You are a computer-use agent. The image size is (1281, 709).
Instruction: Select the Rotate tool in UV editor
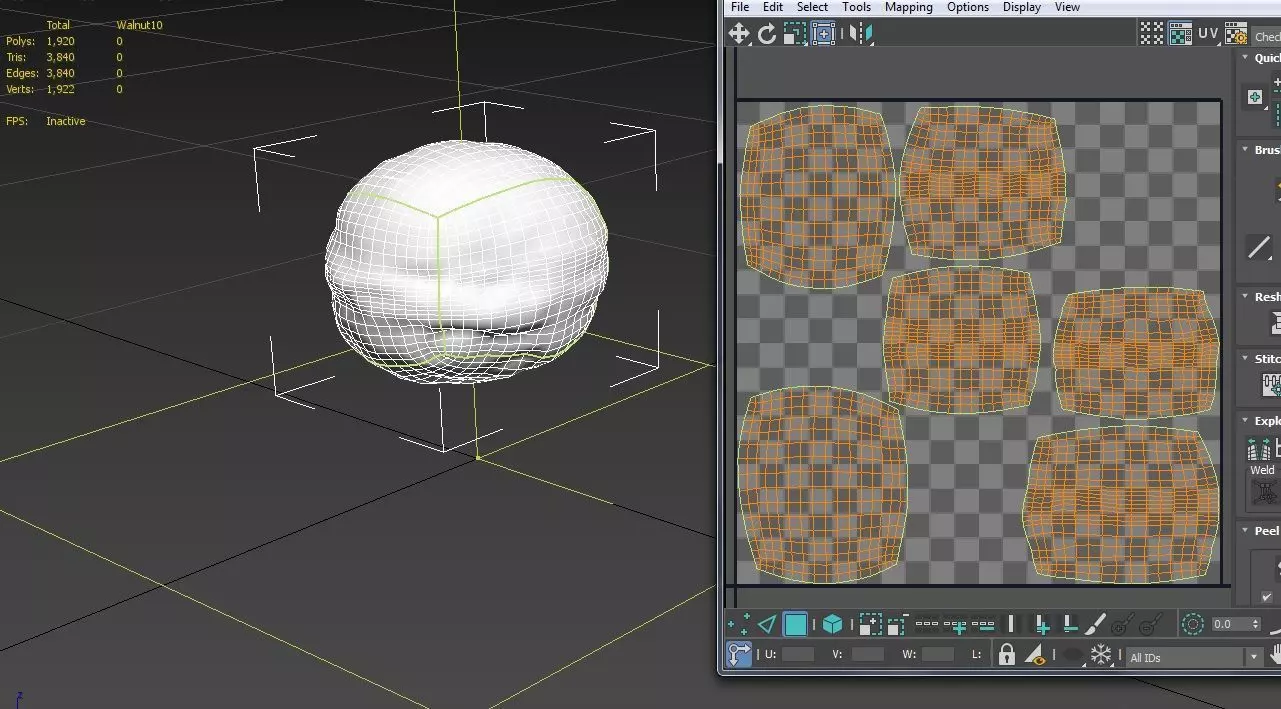pyautogui.click(x=767, y=34)
